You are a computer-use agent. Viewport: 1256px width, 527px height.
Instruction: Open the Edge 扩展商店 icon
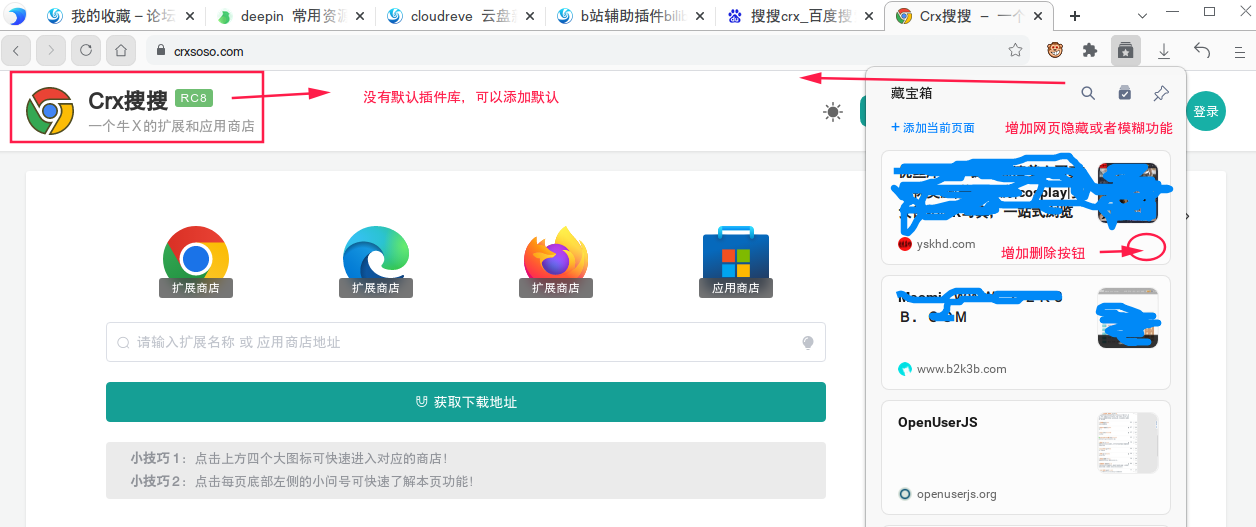[x=376, y=260]
